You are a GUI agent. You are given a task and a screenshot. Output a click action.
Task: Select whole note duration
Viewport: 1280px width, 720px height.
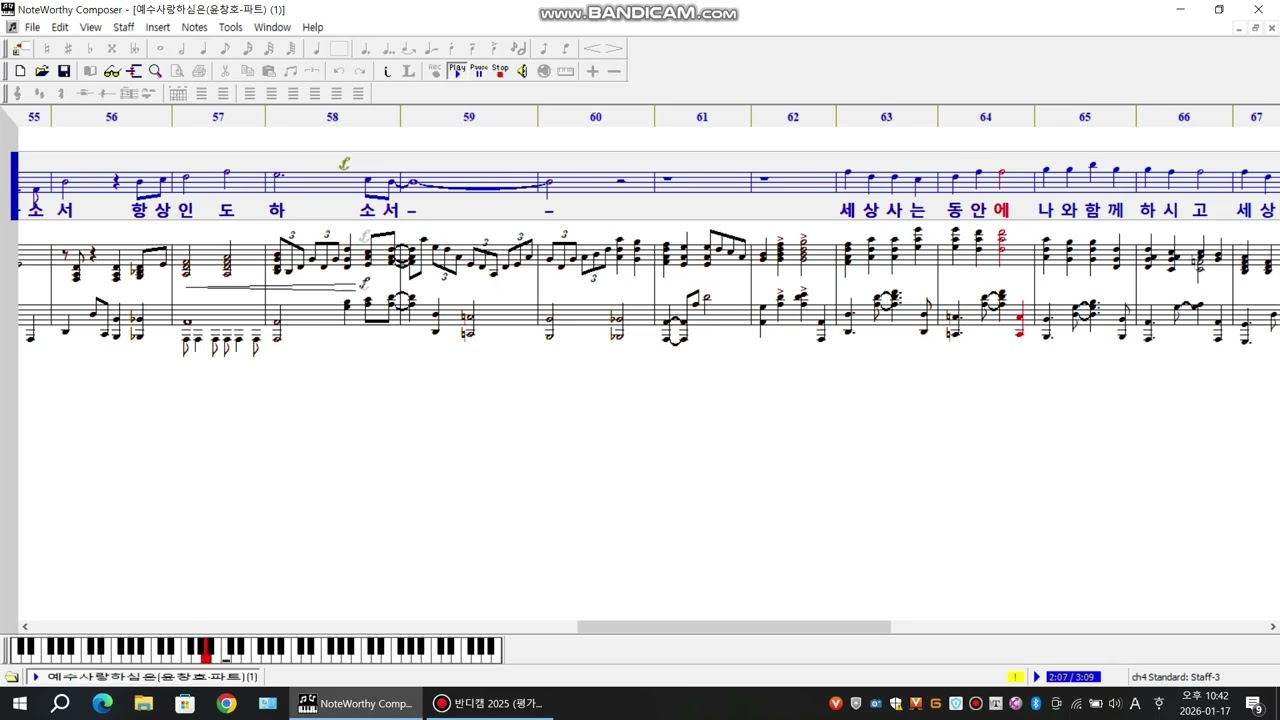[x=160, y=48]
